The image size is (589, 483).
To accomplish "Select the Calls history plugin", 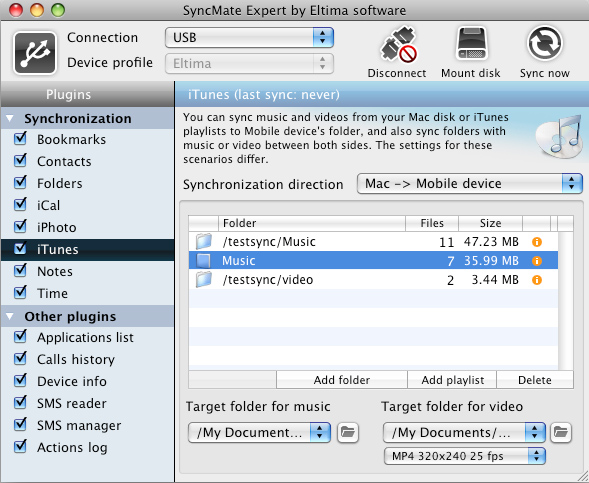I will pos(76,359).
